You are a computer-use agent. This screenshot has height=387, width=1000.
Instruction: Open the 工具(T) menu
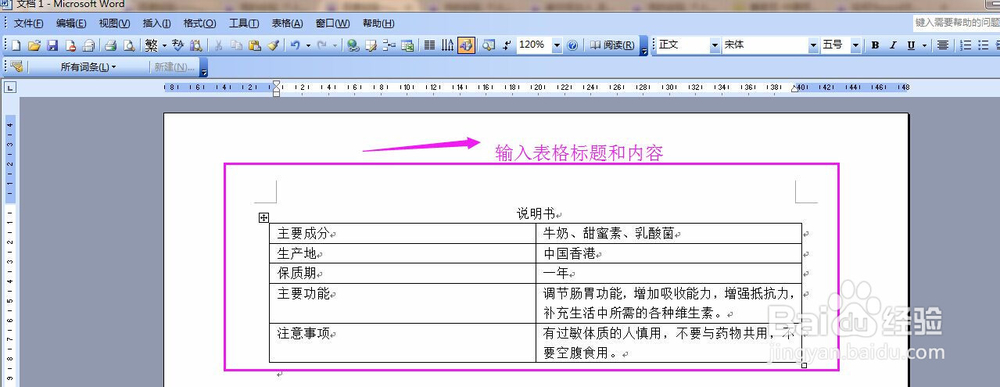click(x=244, y=24)
